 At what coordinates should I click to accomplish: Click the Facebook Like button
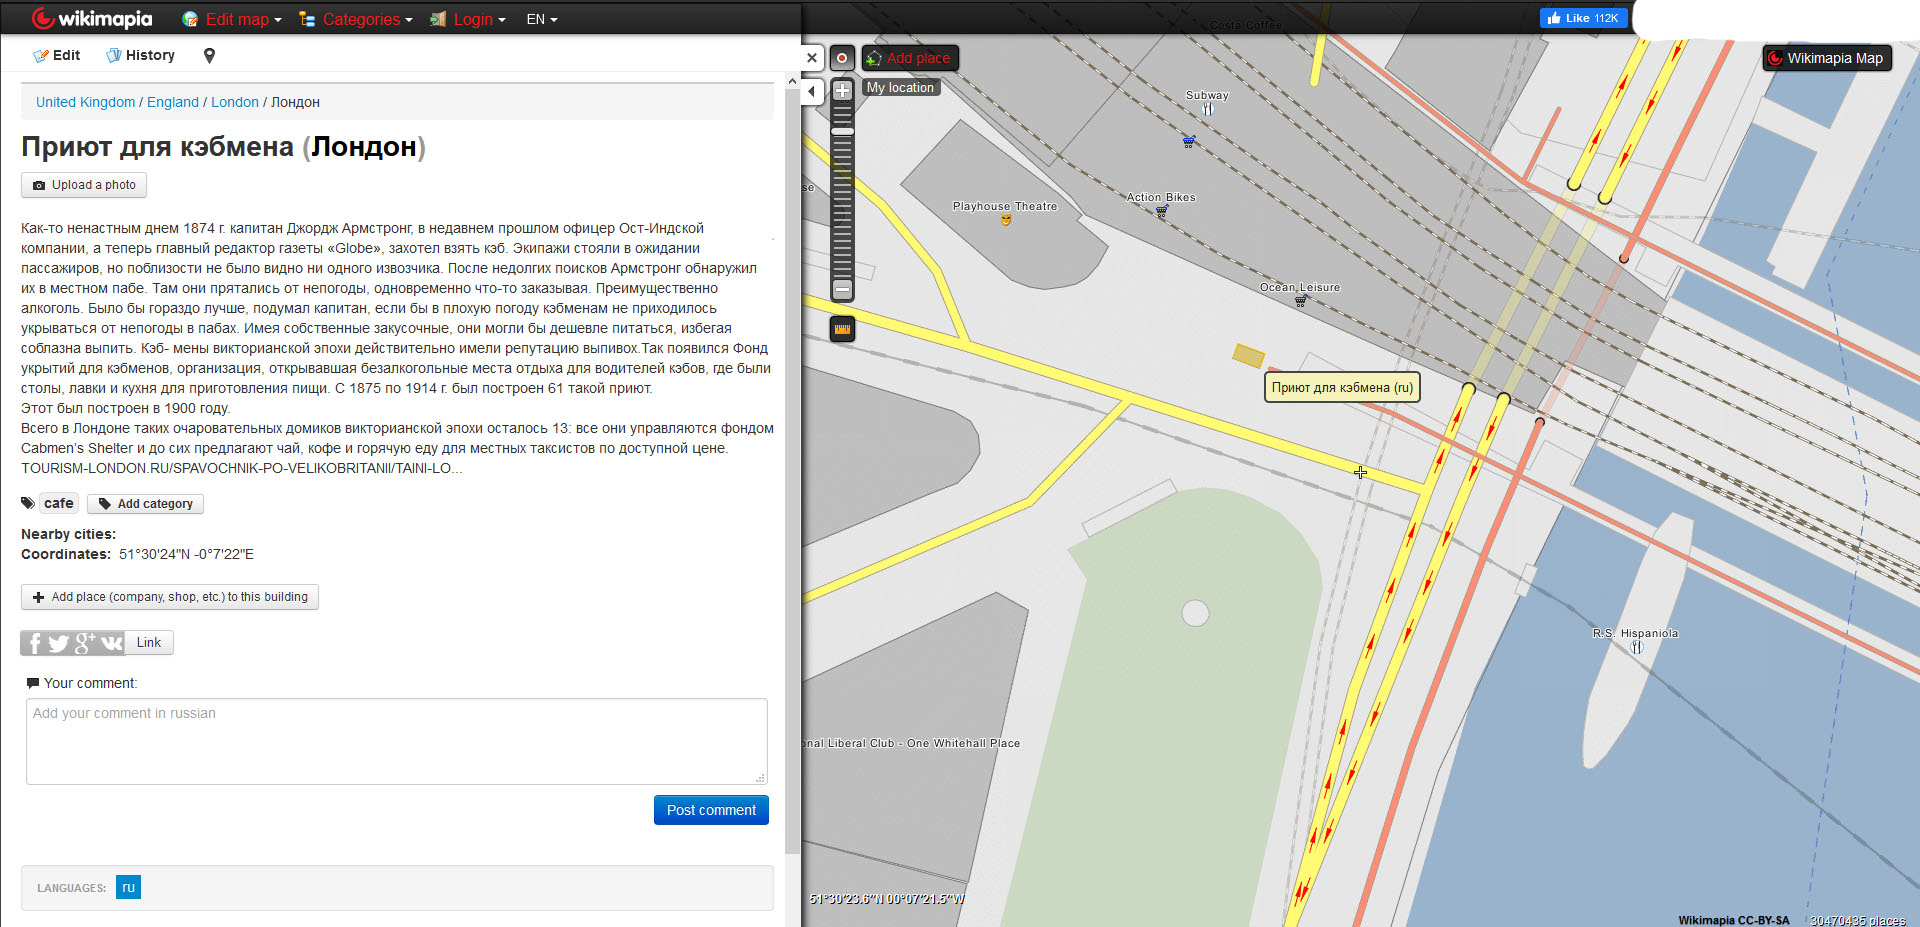coord(1584,18)
